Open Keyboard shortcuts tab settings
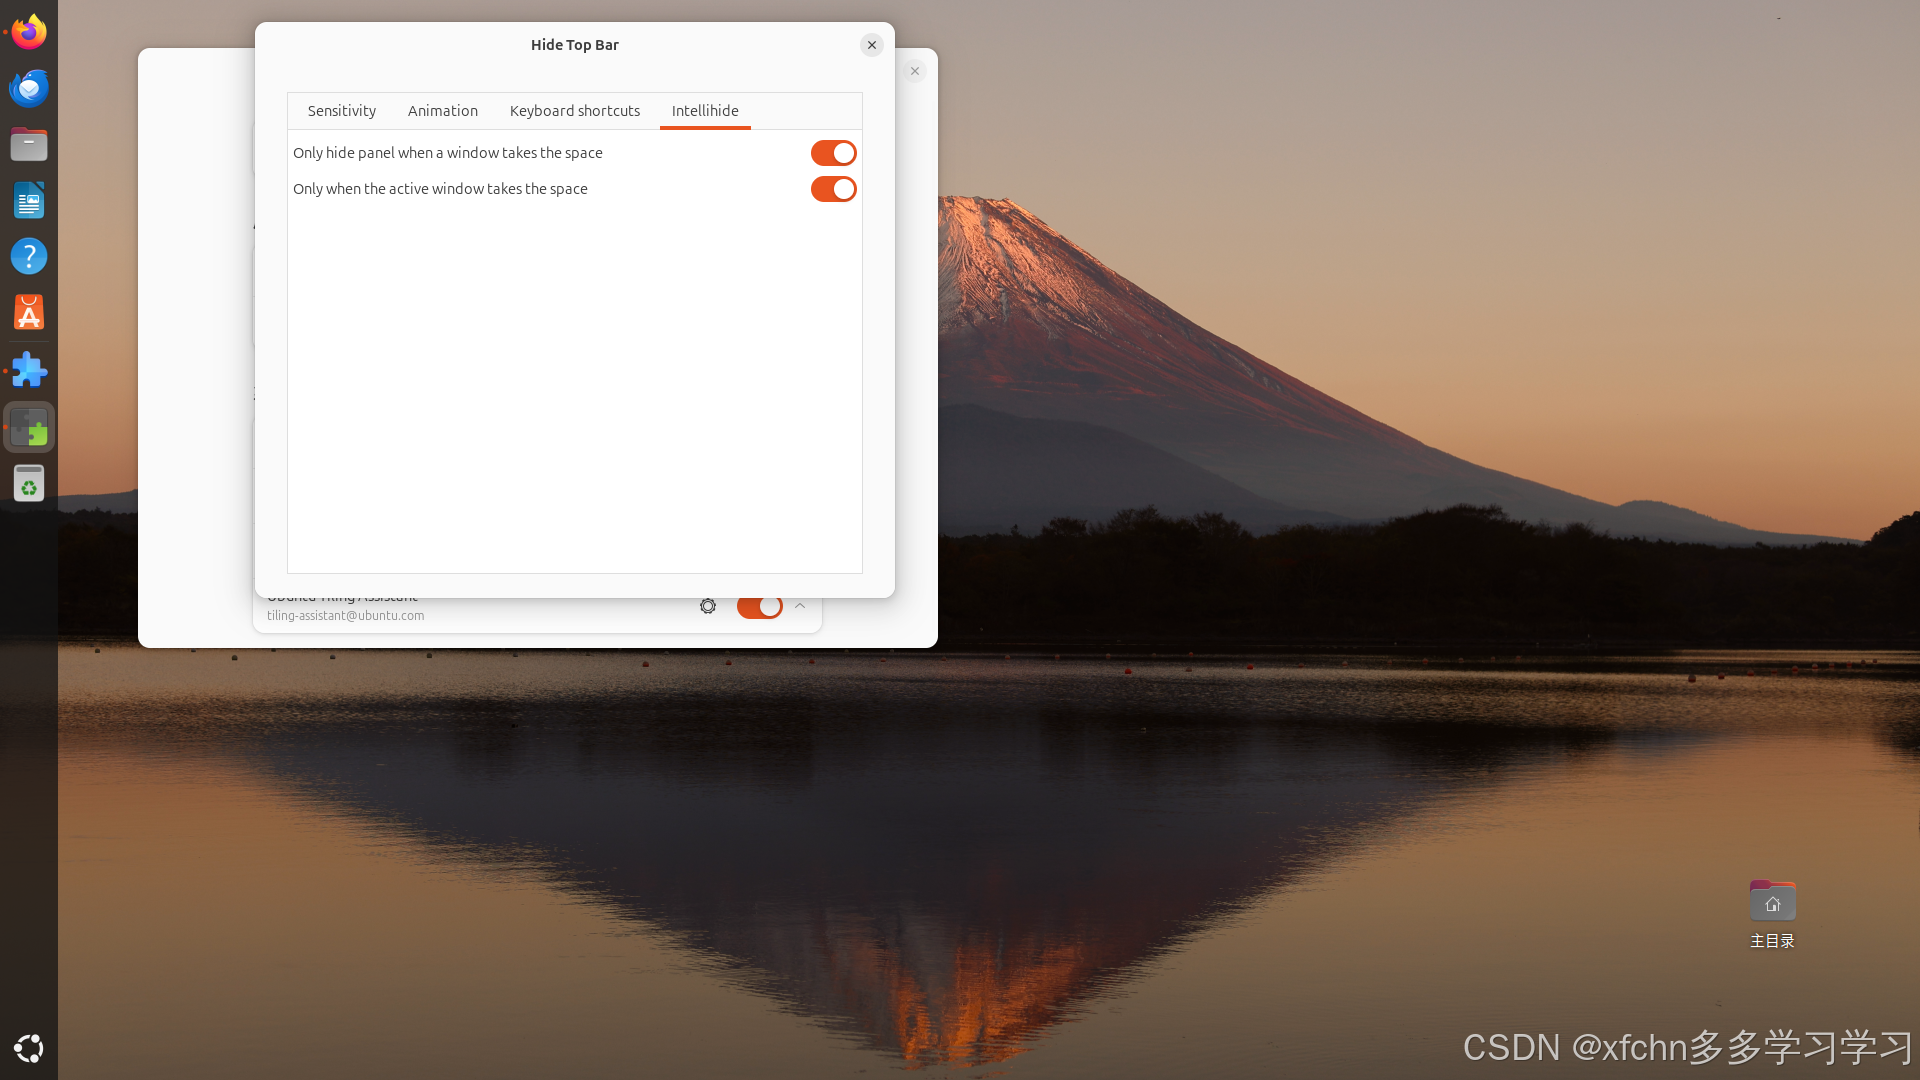This screenshot has height=1080, width=1920. 575,109
